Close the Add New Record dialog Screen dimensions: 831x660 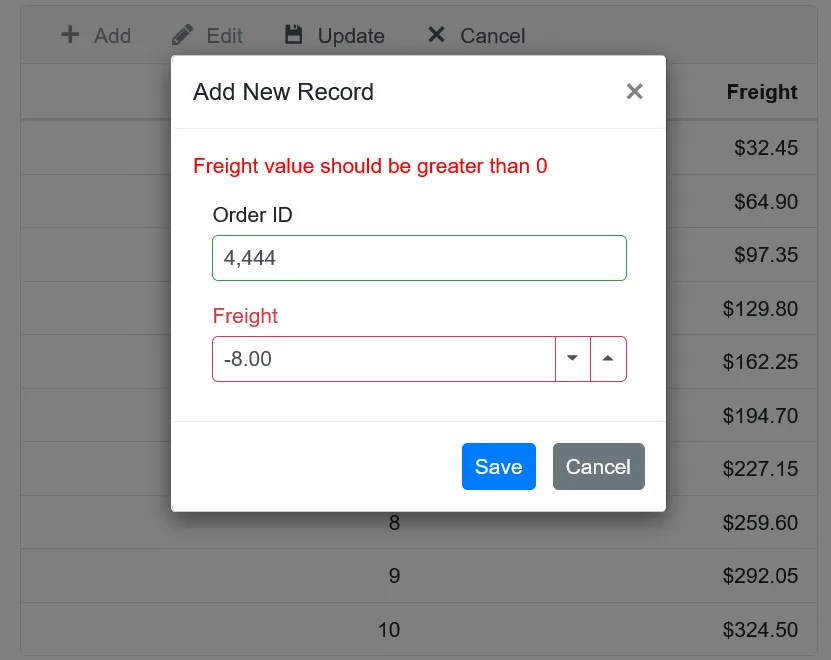coord(634,91)
